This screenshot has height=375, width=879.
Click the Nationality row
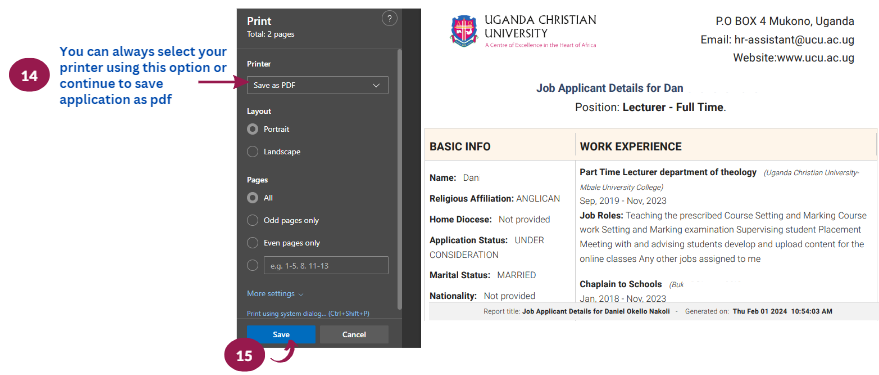[482, 295]
